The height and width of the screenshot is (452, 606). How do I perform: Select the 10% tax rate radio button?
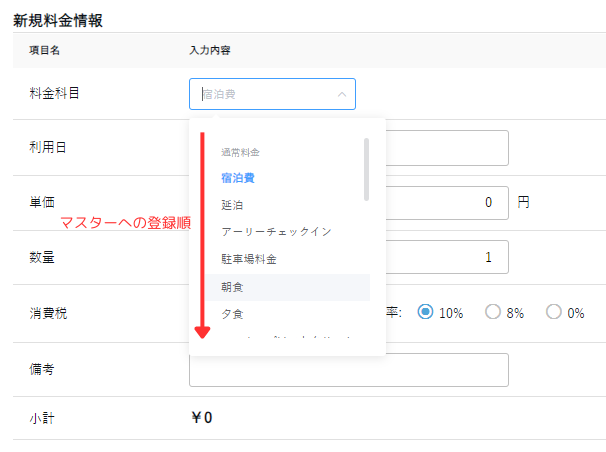(426, 312)
